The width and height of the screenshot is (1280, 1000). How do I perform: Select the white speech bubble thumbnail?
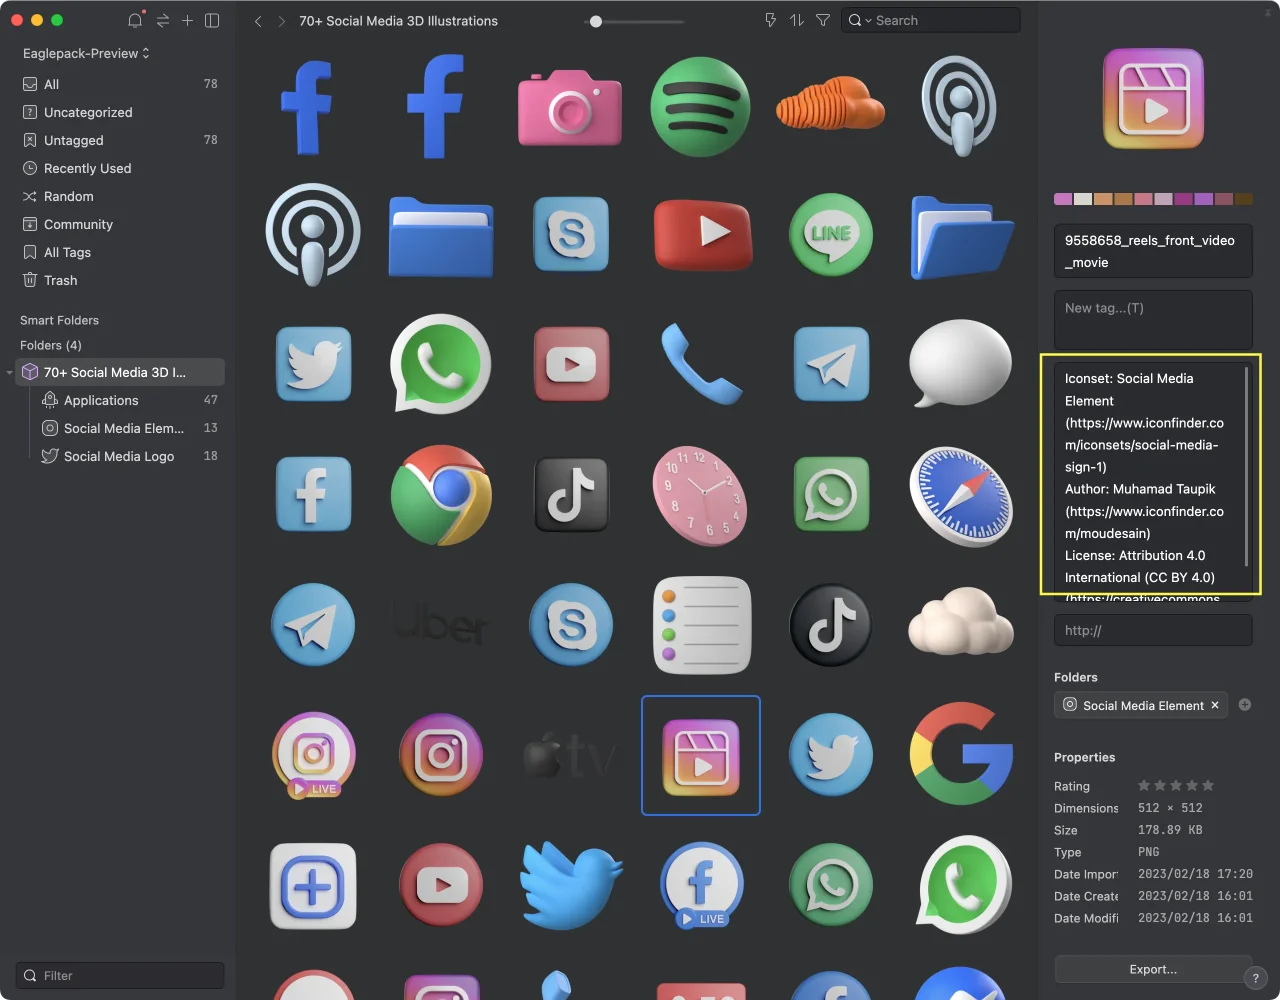[x=961, y=362]
